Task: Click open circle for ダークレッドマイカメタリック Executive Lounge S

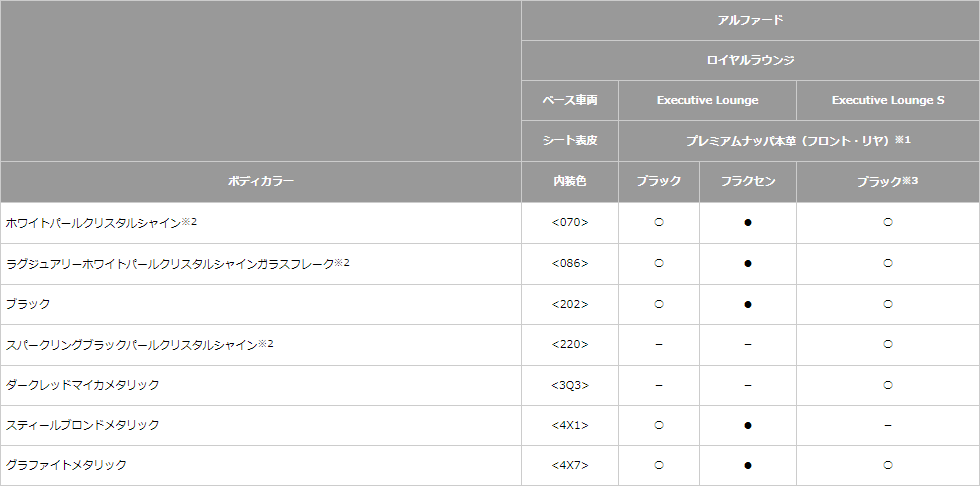Action: coord(888,385)
